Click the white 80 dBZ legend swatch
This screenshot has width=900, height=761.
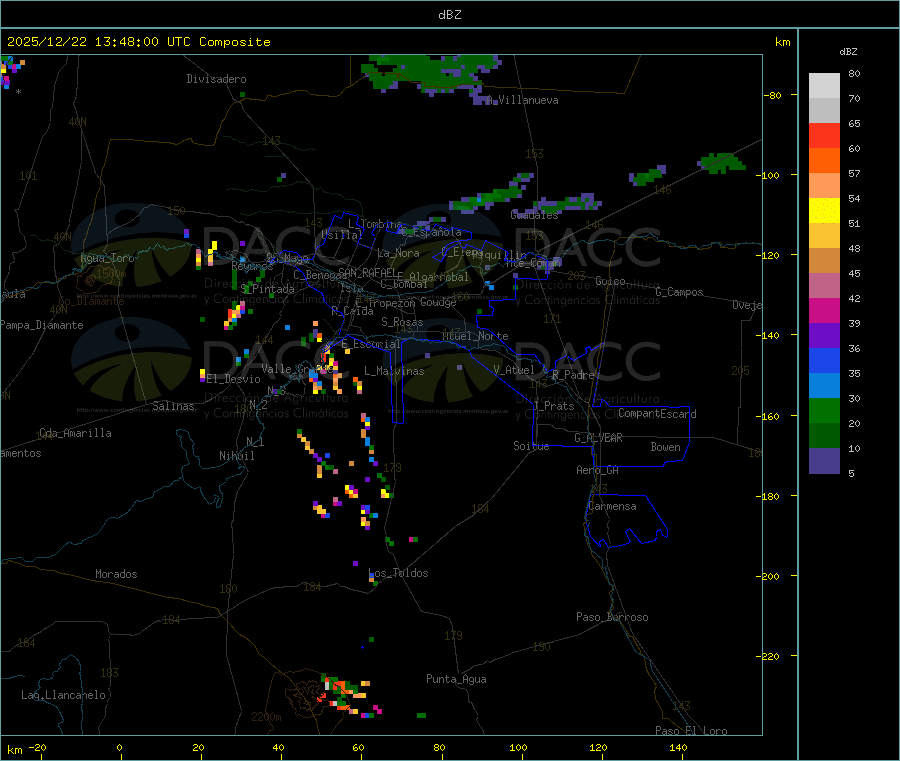tap(824, 86)
